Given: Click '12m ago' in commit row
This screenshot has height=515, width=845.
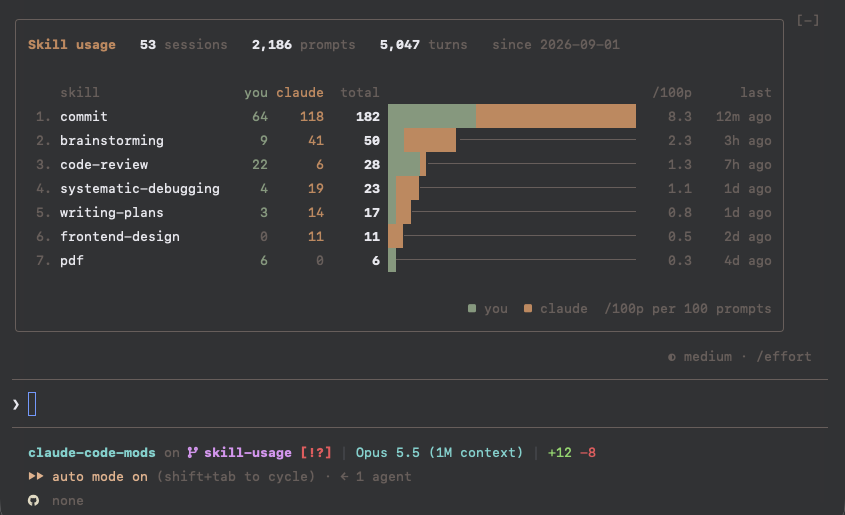Looking at the screenshot, I should pyautogui.click(x=743, y=116).
